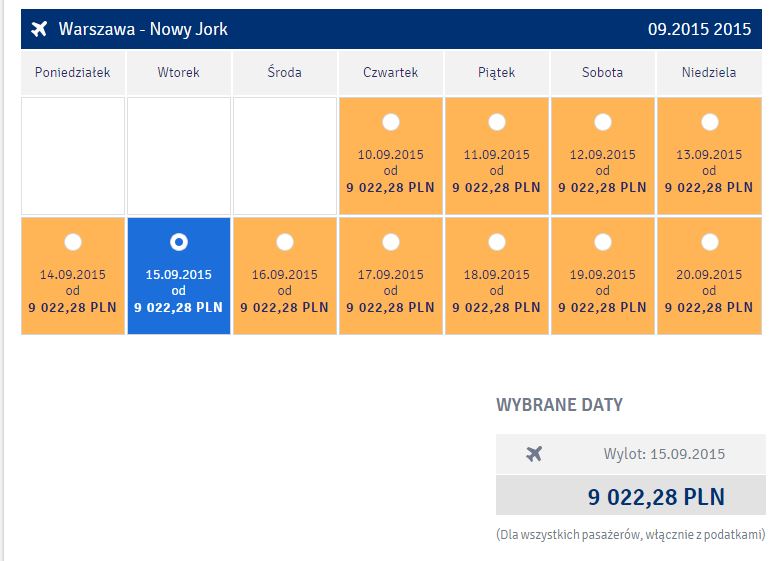Select the 20.09.2015 radio button

tap(710, 242)
